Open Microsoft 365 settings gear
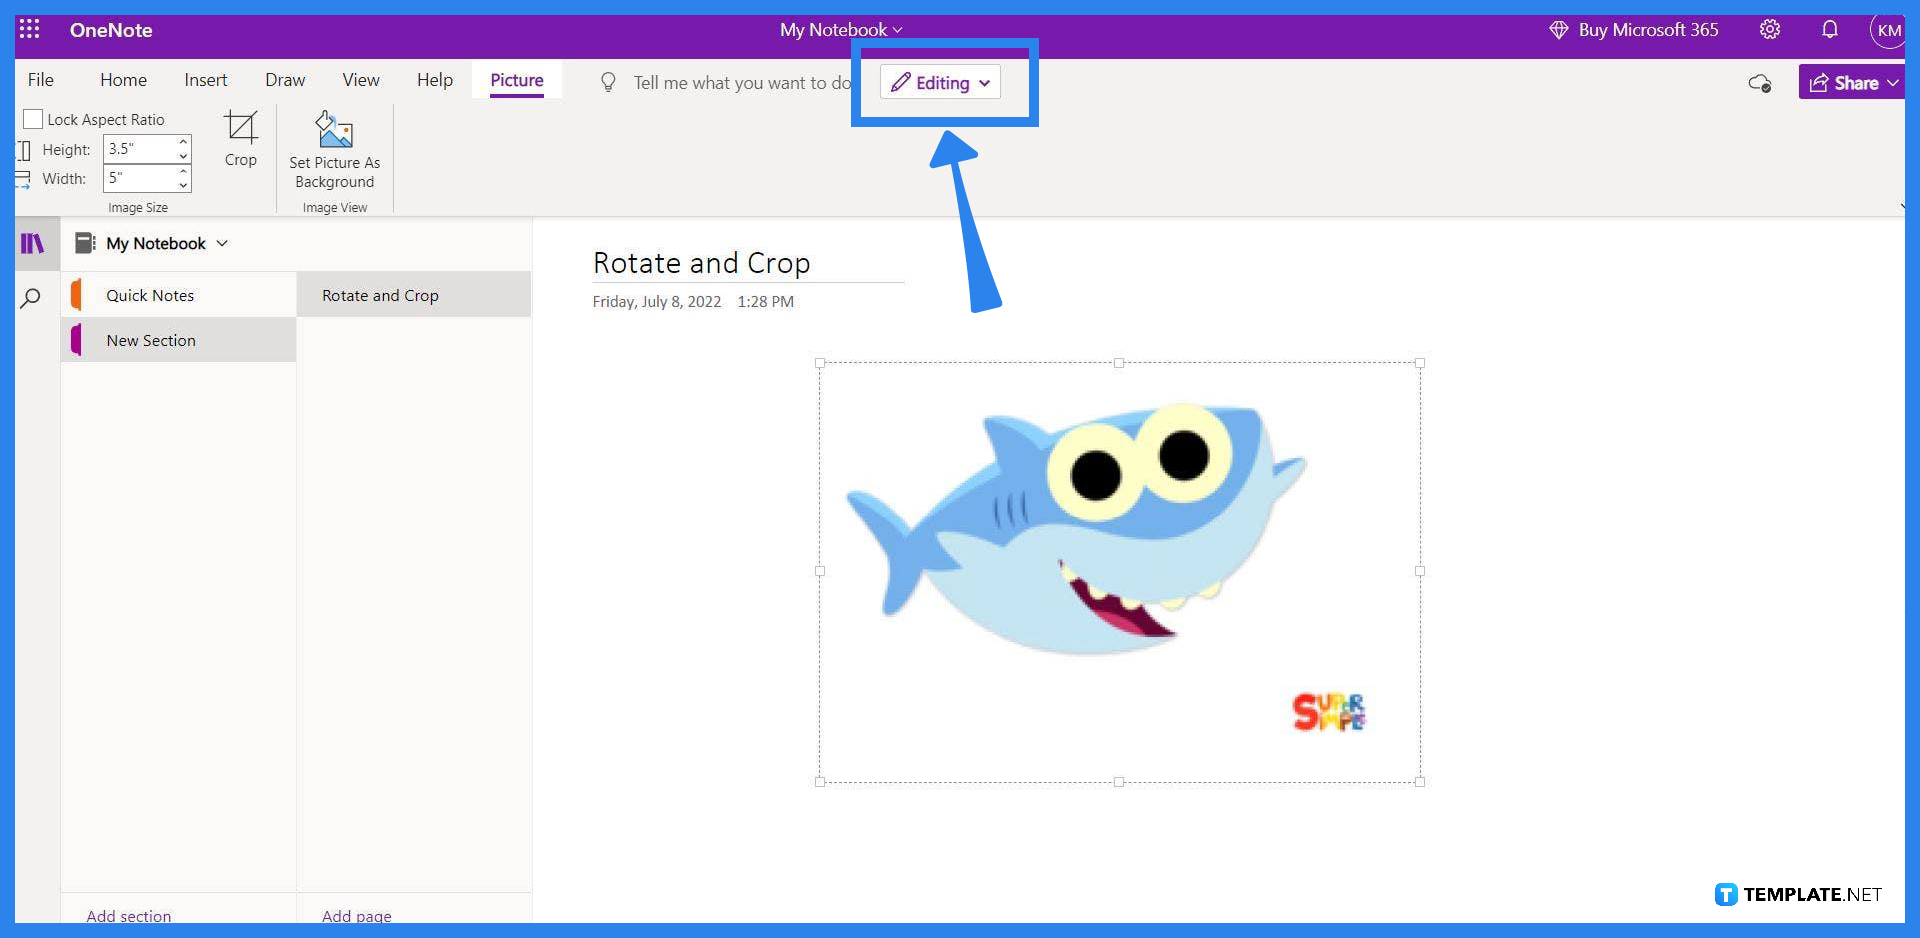 coord(1770,29)
